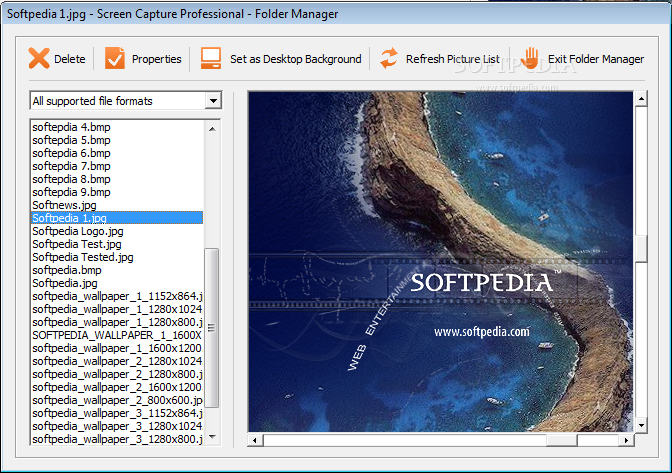Select softpedia_wallpaper_3_1152x864 file
The height and width of the screenshot is (473, 672).
(x=117, y=413)
